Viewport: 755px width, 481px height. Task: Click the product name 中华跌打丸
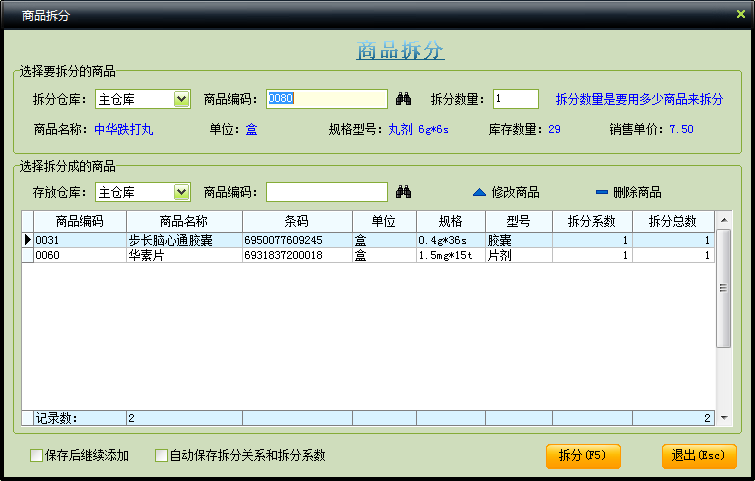[124, 130]
